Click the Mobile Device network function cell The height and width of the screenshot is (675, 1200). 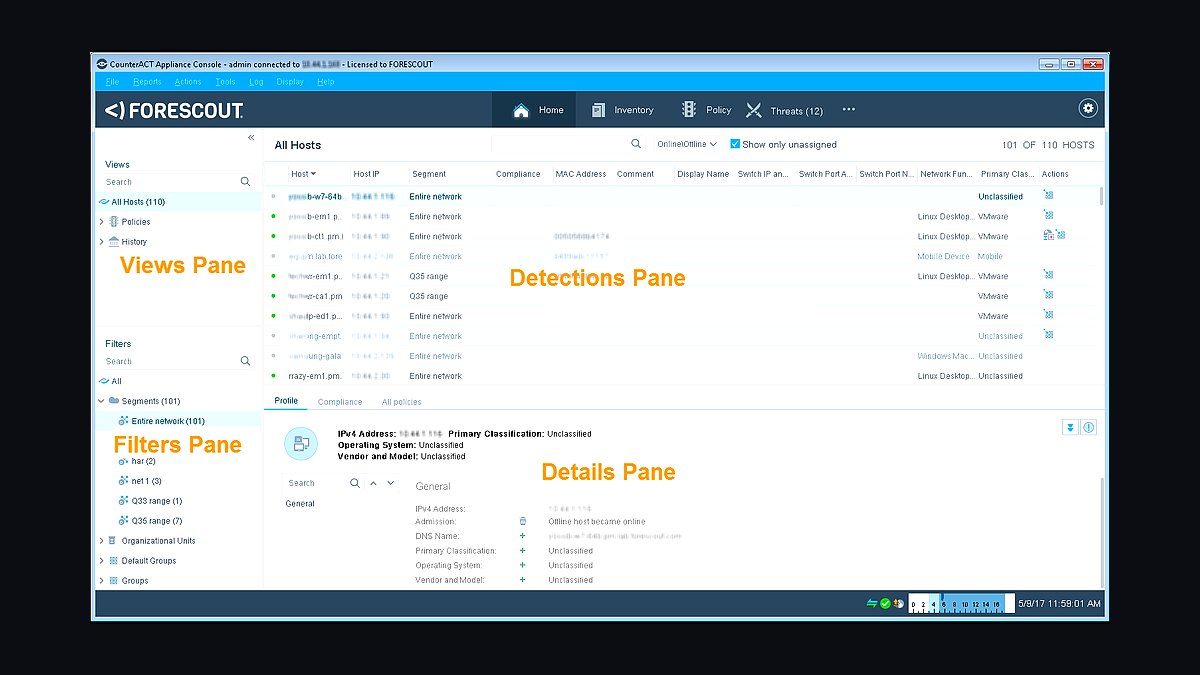(944, 256)
